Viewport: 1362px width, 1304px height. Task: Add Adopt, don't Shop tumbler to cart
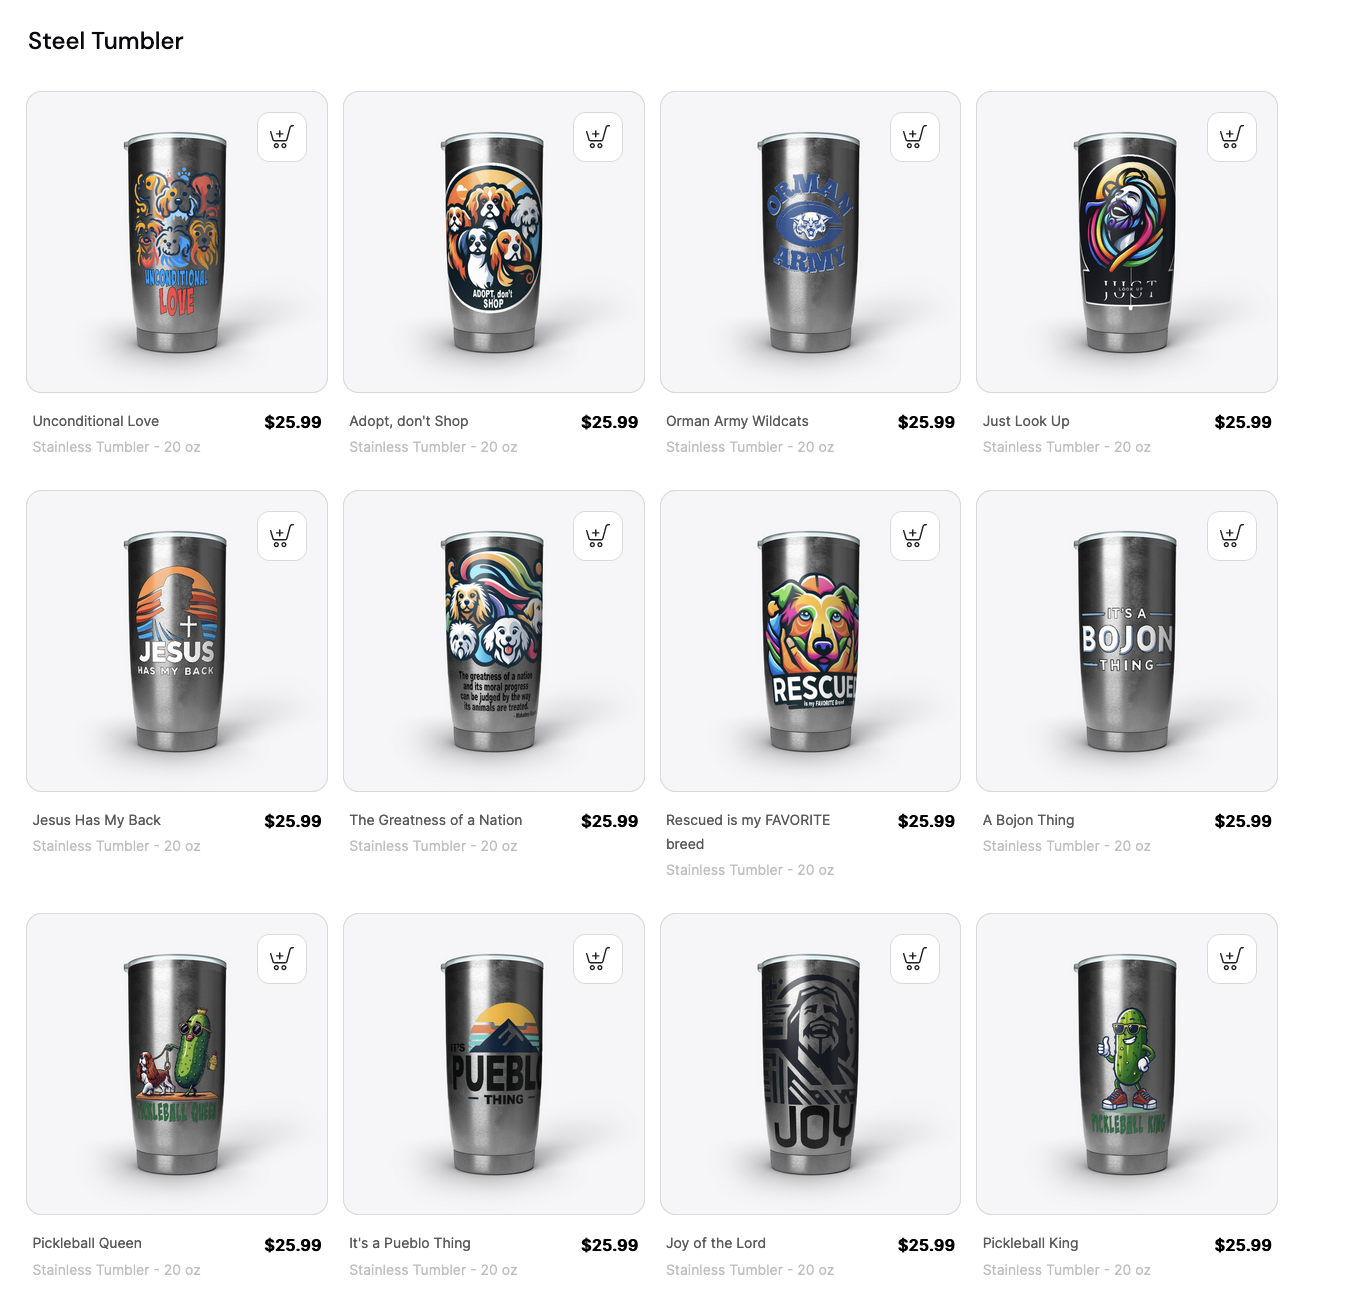(x=598, y=137)
